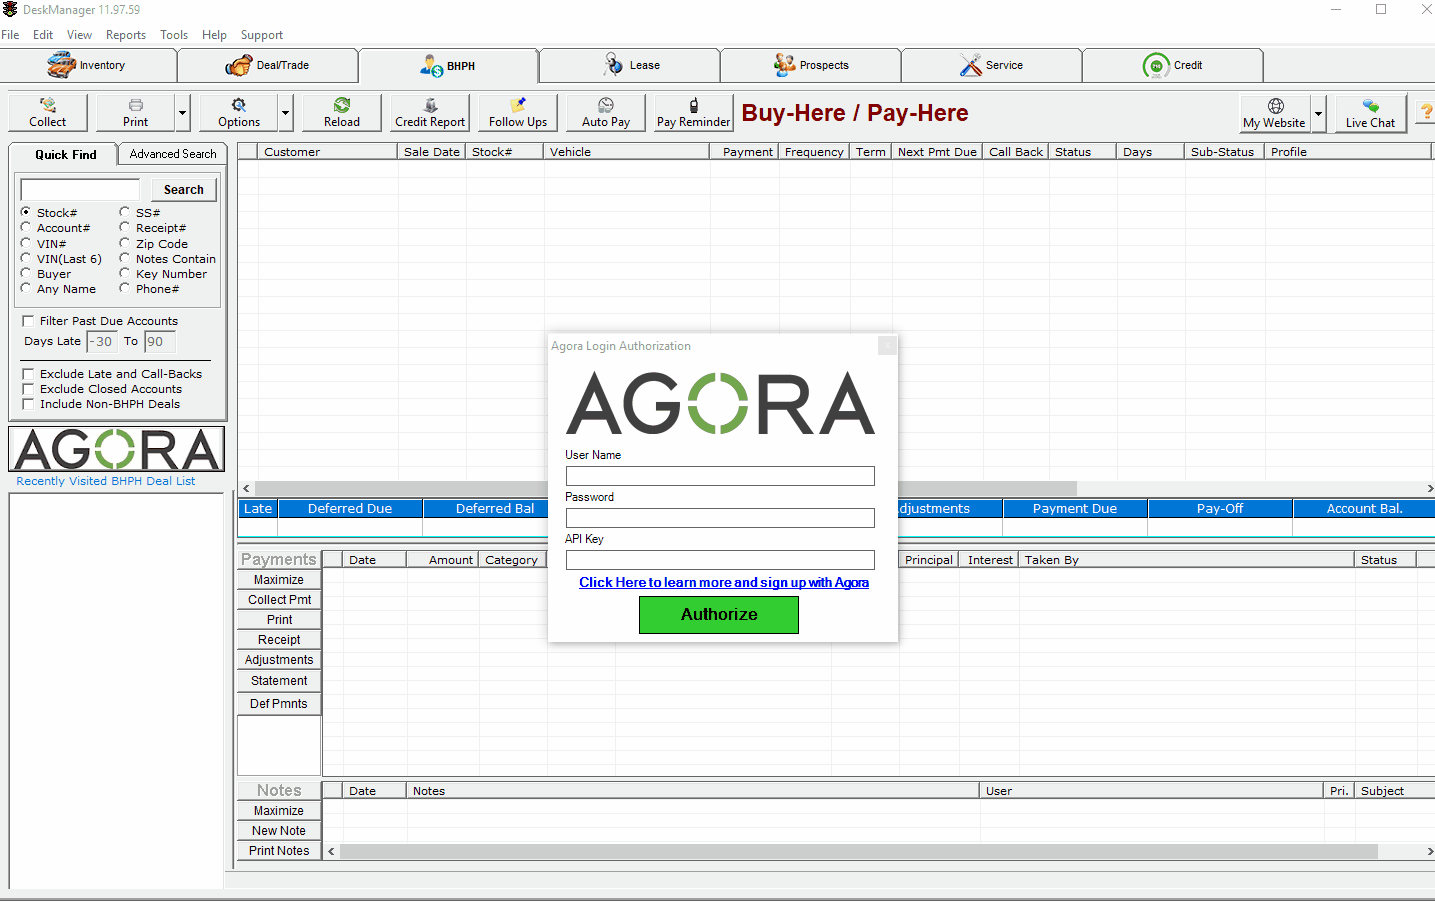Open Recently Visited BHPH Deal List
The image size is (1435, 902).
coord(106,481)
